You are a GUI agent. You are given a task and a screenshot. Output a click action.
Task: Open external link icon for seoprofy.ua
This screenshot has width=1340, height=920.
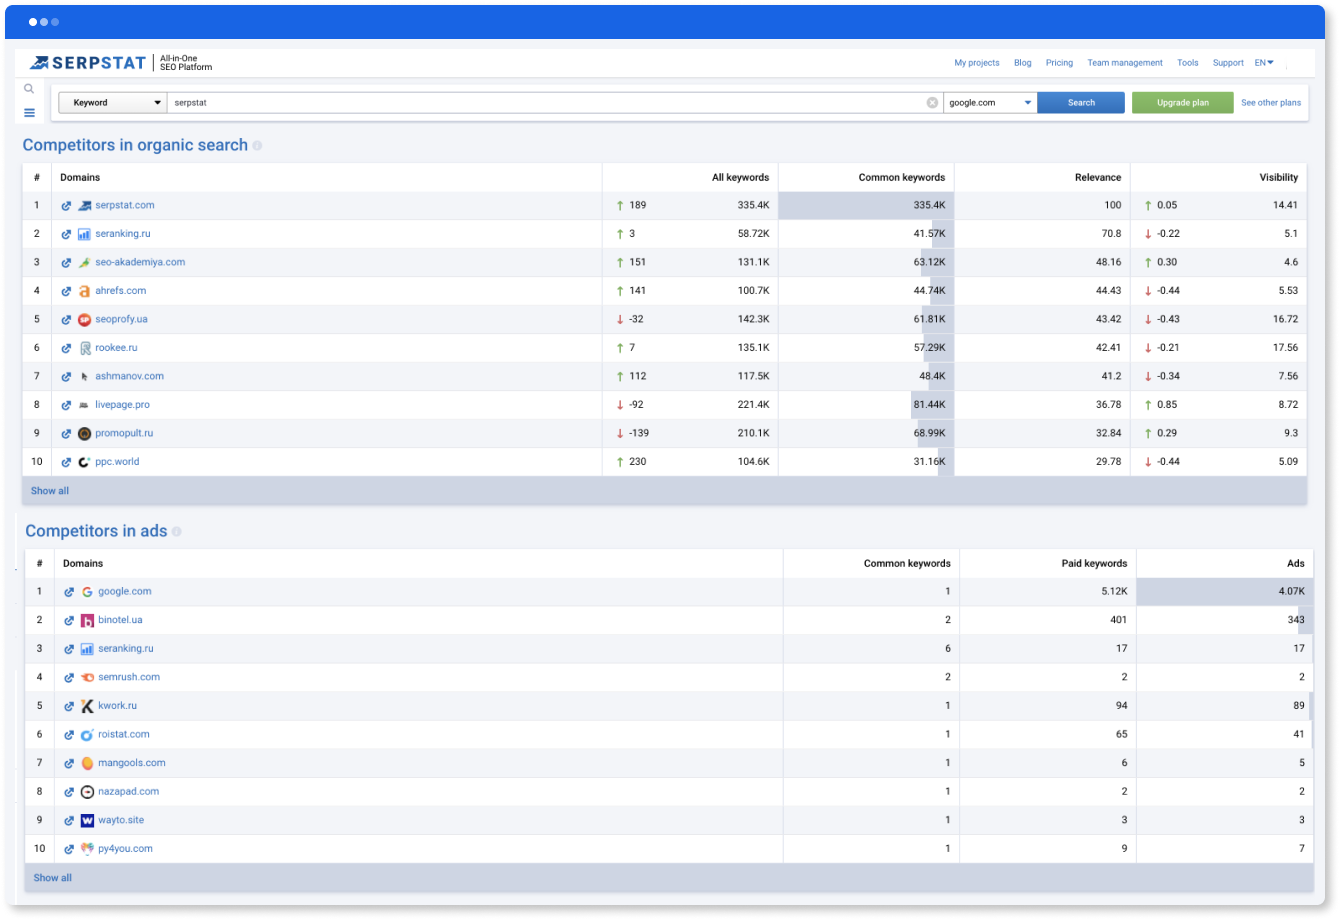(66, 320)
